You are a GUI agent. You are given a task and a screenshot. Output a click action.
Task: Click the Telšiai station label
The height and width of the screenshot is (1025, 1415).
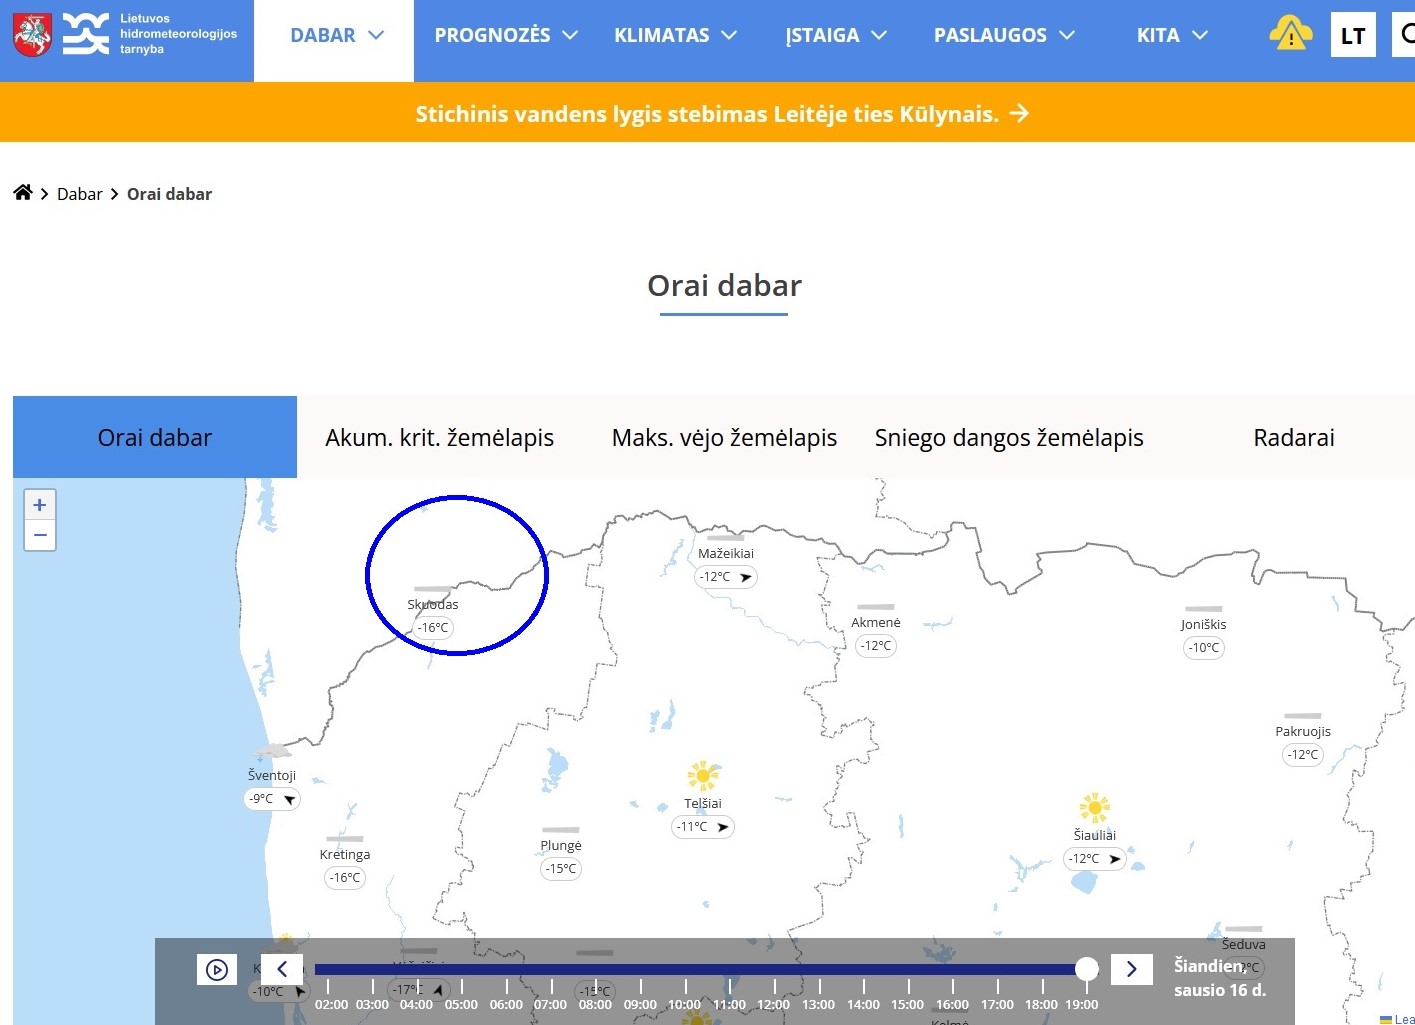pos(703,803)
